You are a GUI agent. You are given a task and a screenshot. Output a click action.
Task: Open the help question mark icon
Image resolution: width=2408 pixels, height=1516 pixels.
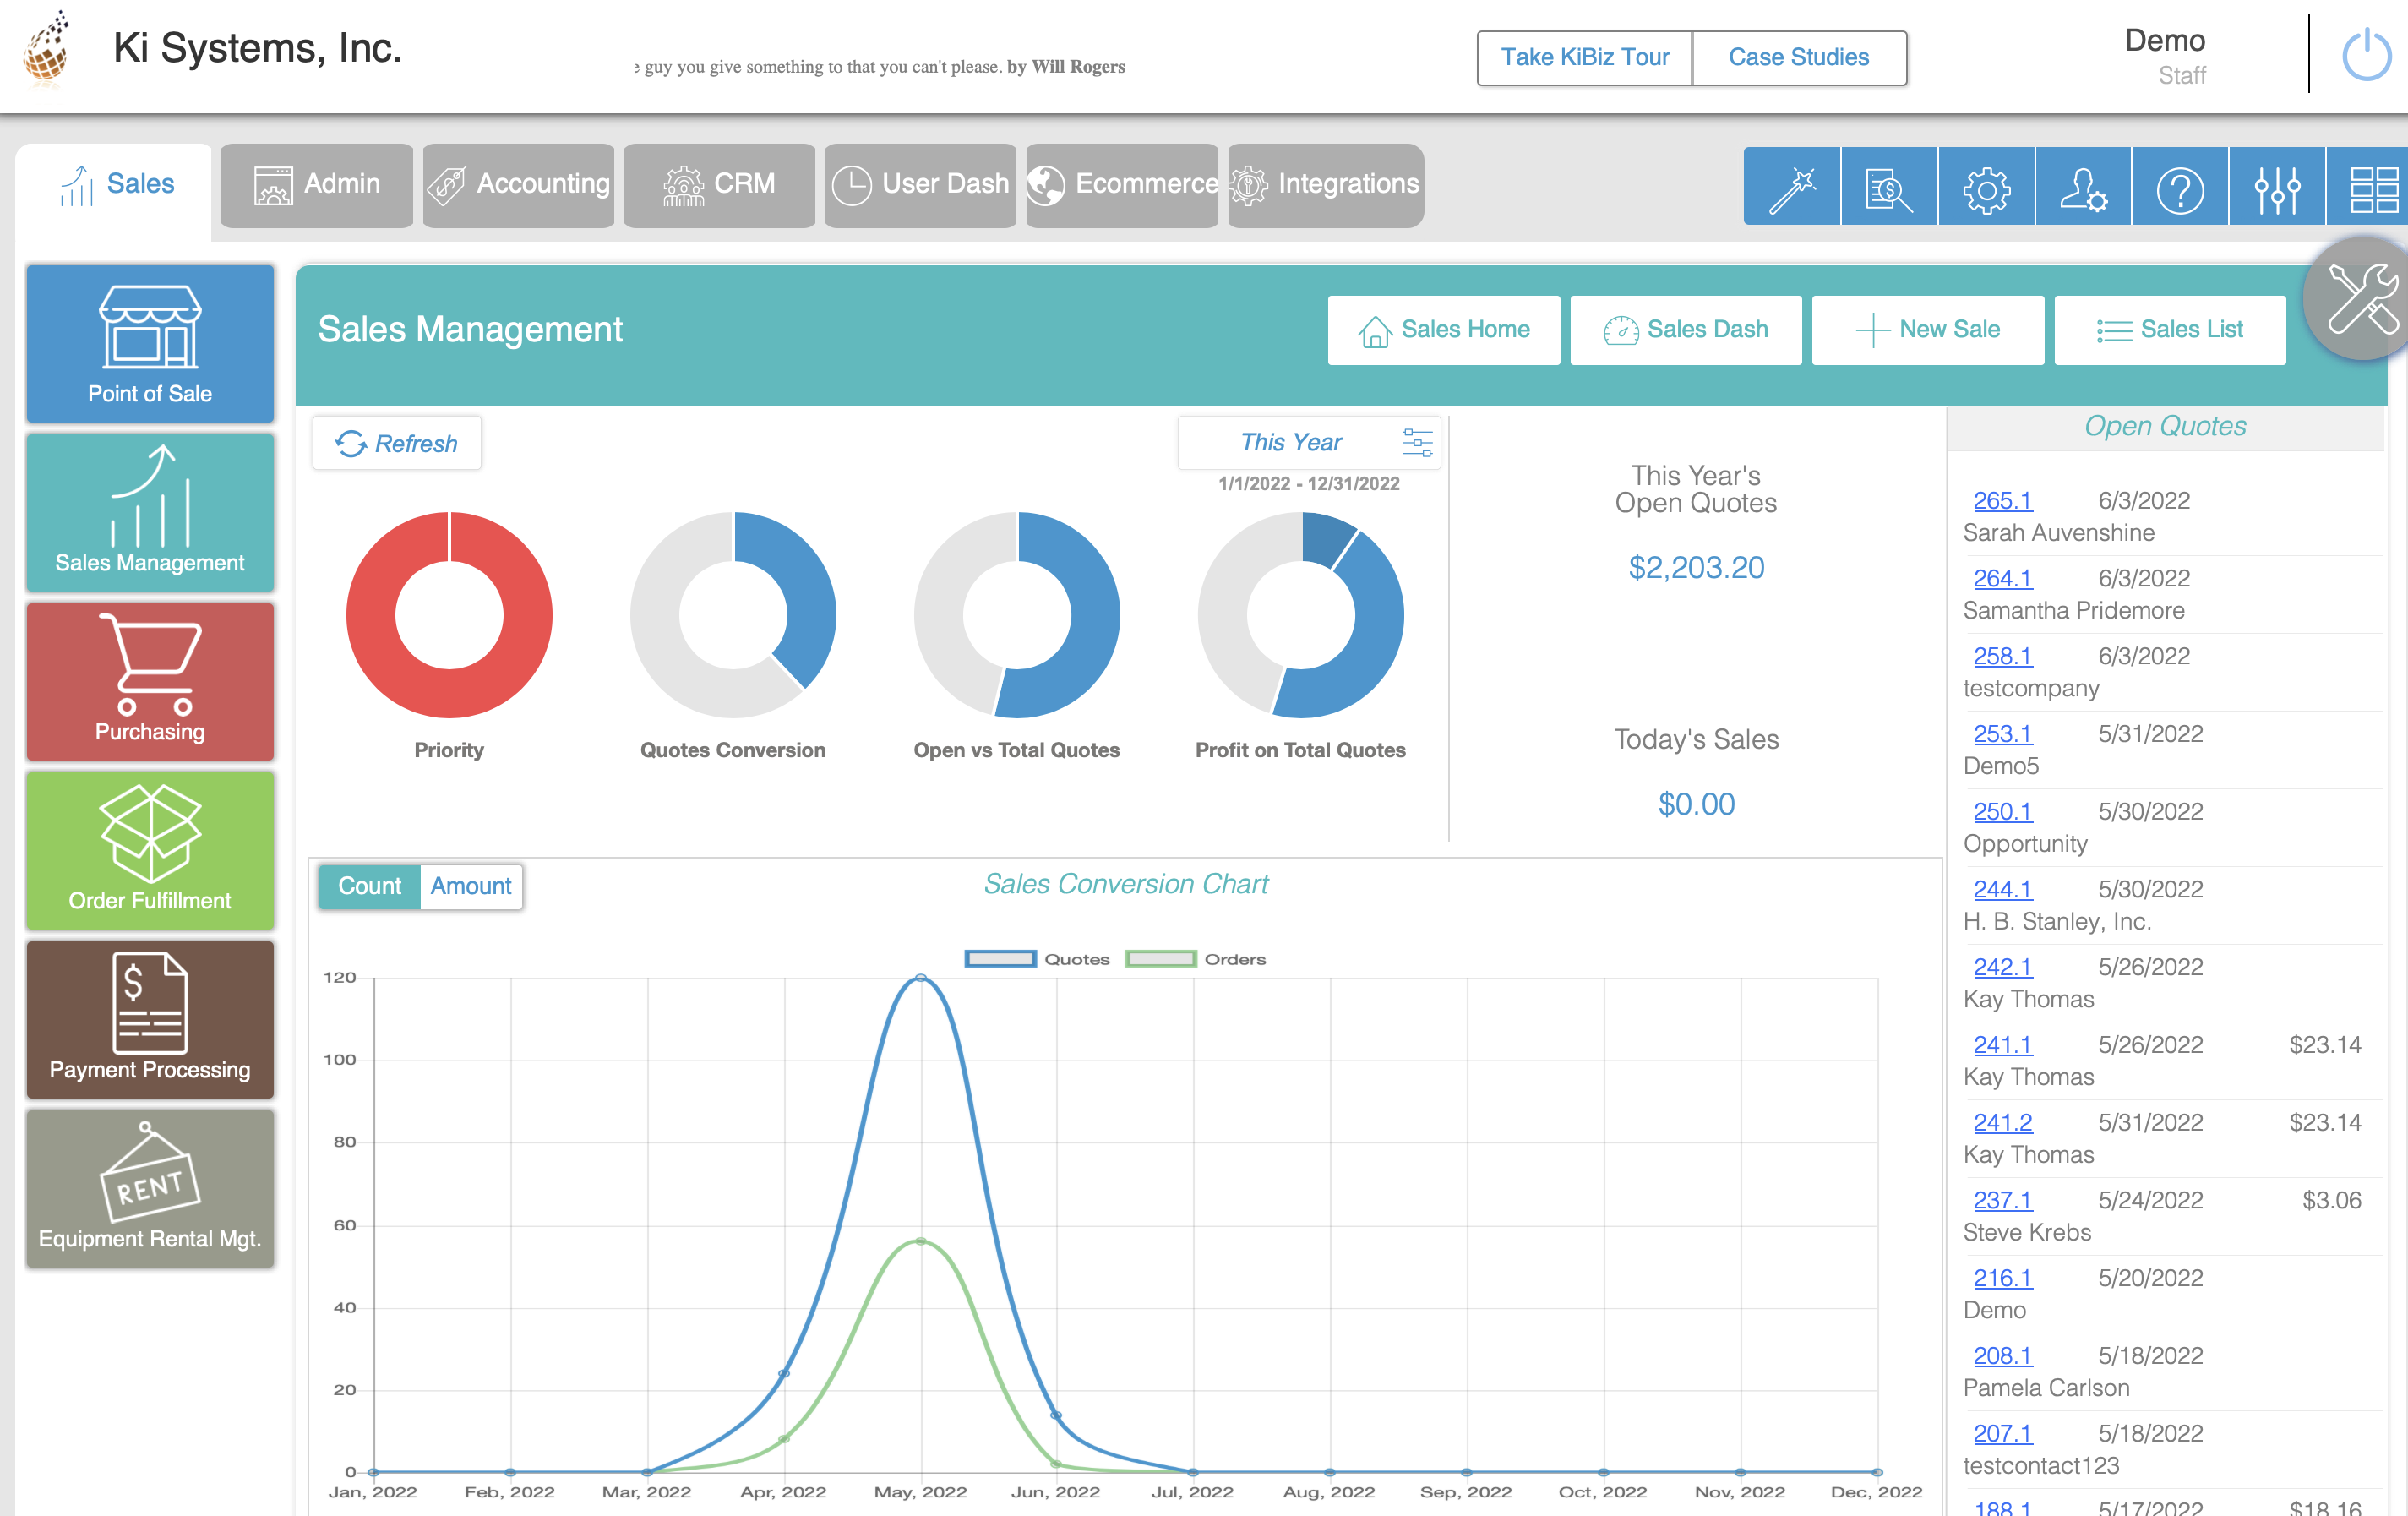tap(2181, 185)
